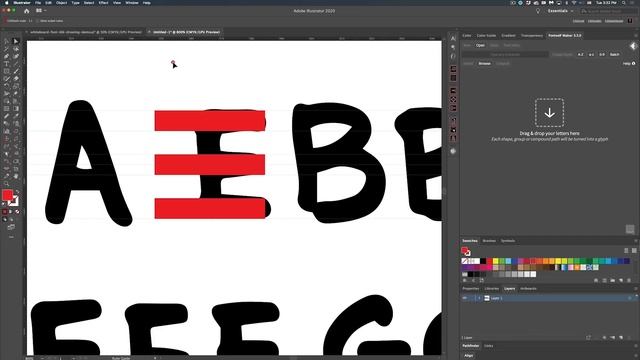Open the Properties tab

[471, 289]
